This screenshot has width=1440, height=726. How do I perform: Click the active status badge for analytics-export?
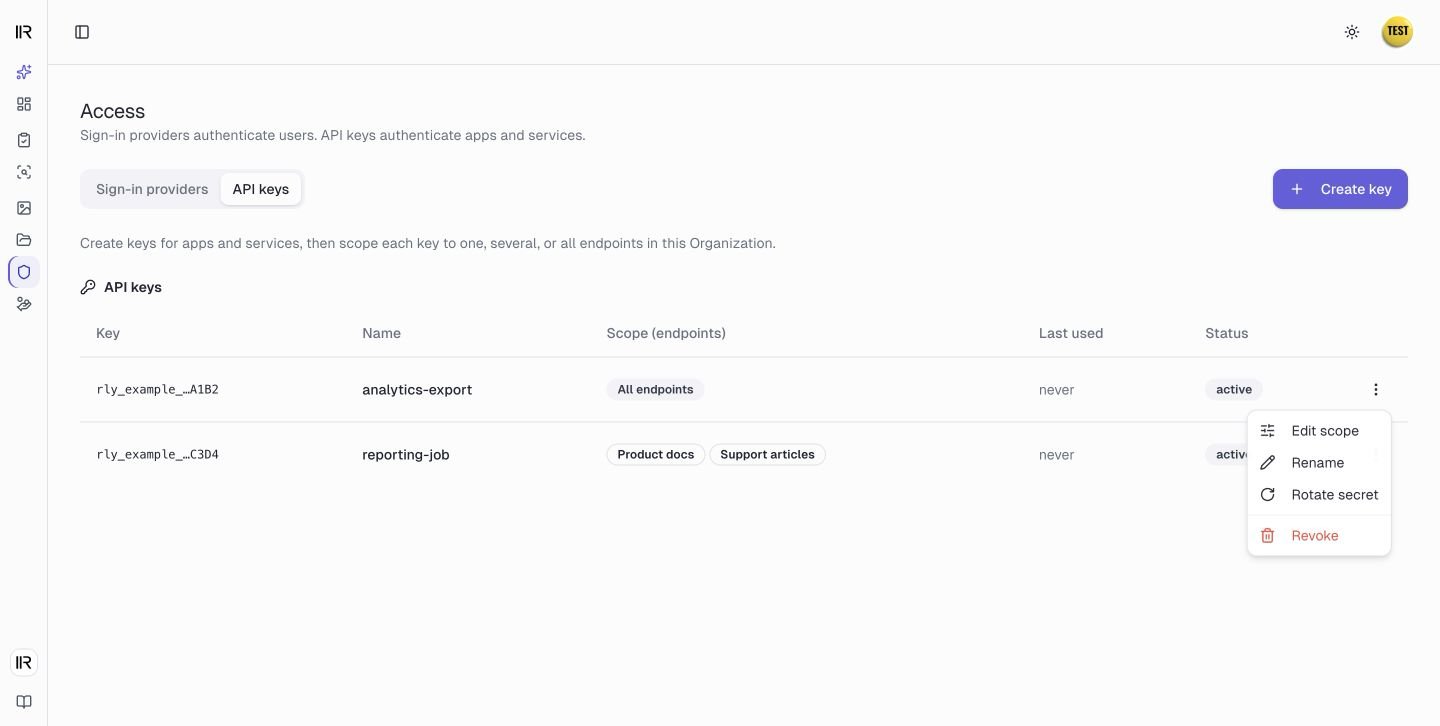1234,390
